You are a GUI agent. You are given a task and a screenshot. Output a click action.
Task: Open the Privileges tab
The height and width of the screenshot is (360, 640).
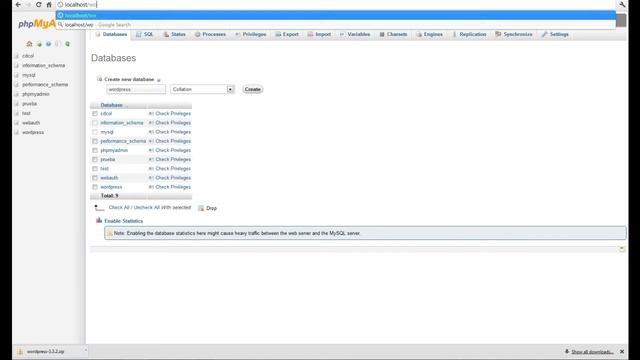tap(251, 34)
